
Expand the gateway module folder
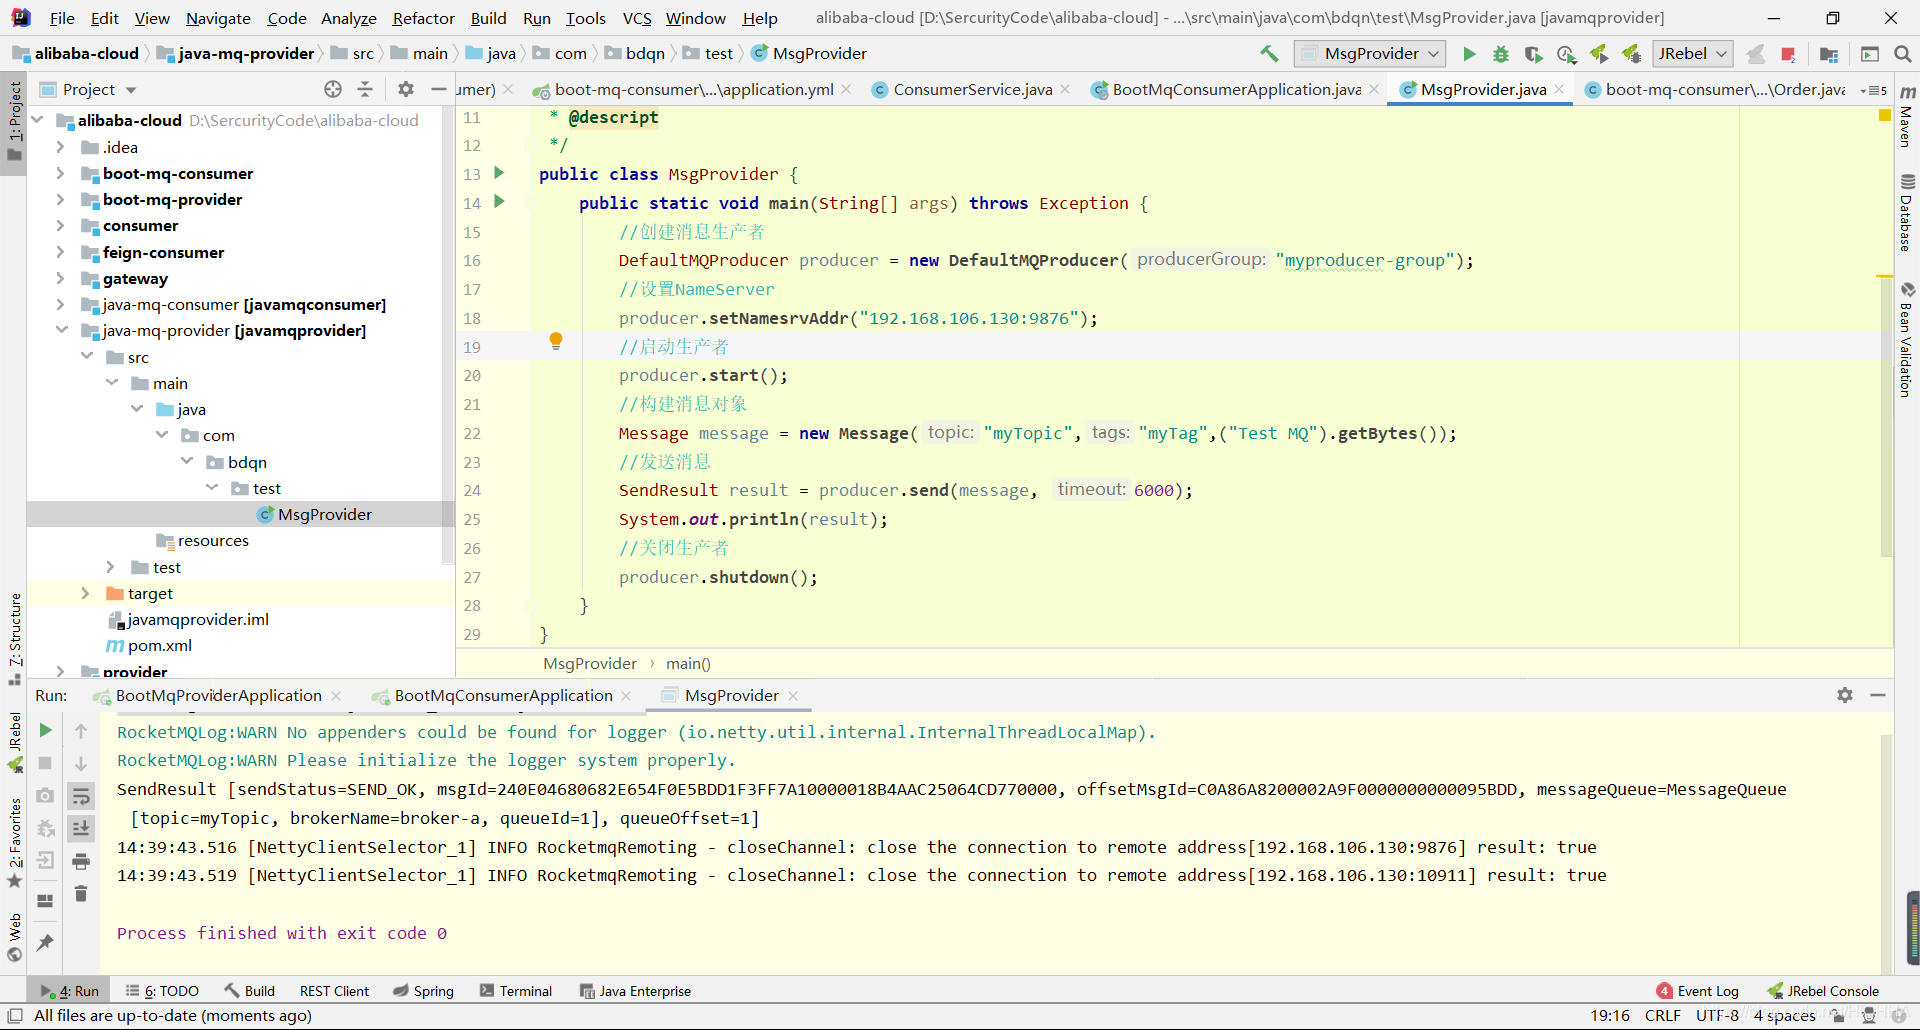coord(60,278)
